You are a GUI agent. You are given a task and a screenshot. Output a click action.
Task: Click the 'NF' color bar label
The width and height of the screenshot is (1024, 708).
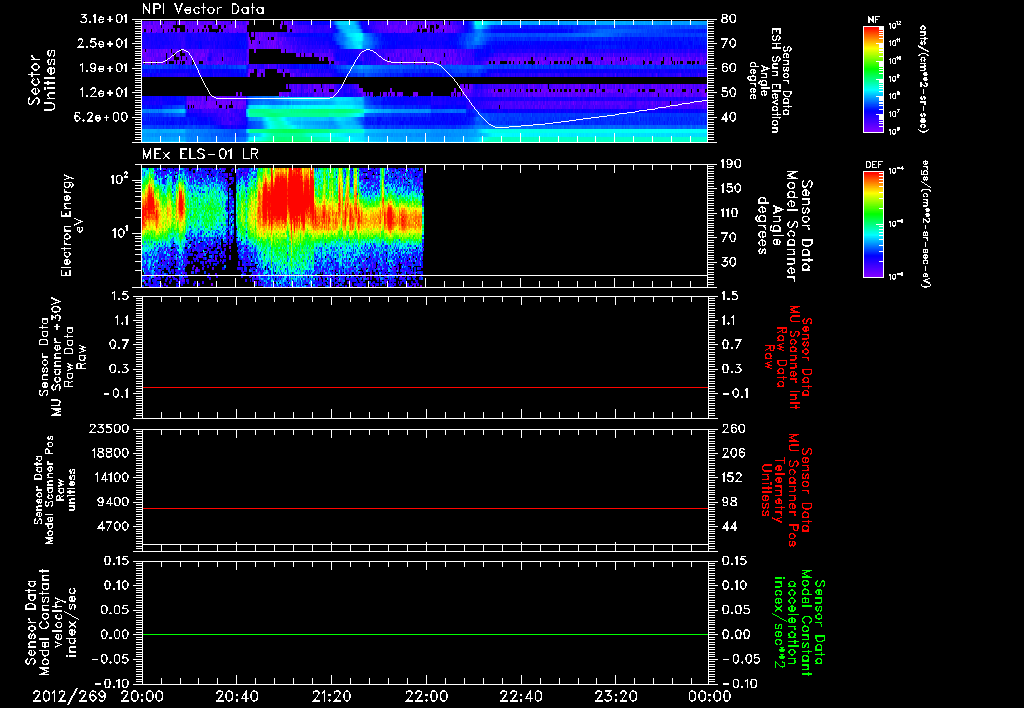point(873,20)
